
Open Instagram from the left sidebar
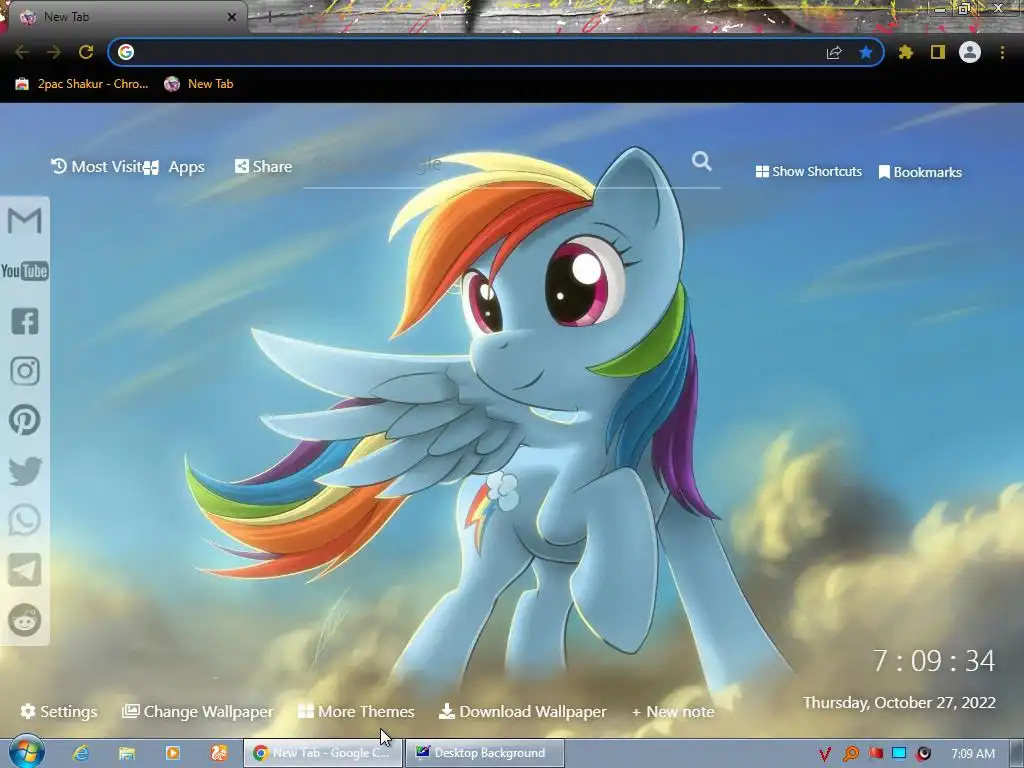pyautogui.click(x=25, y=371)
